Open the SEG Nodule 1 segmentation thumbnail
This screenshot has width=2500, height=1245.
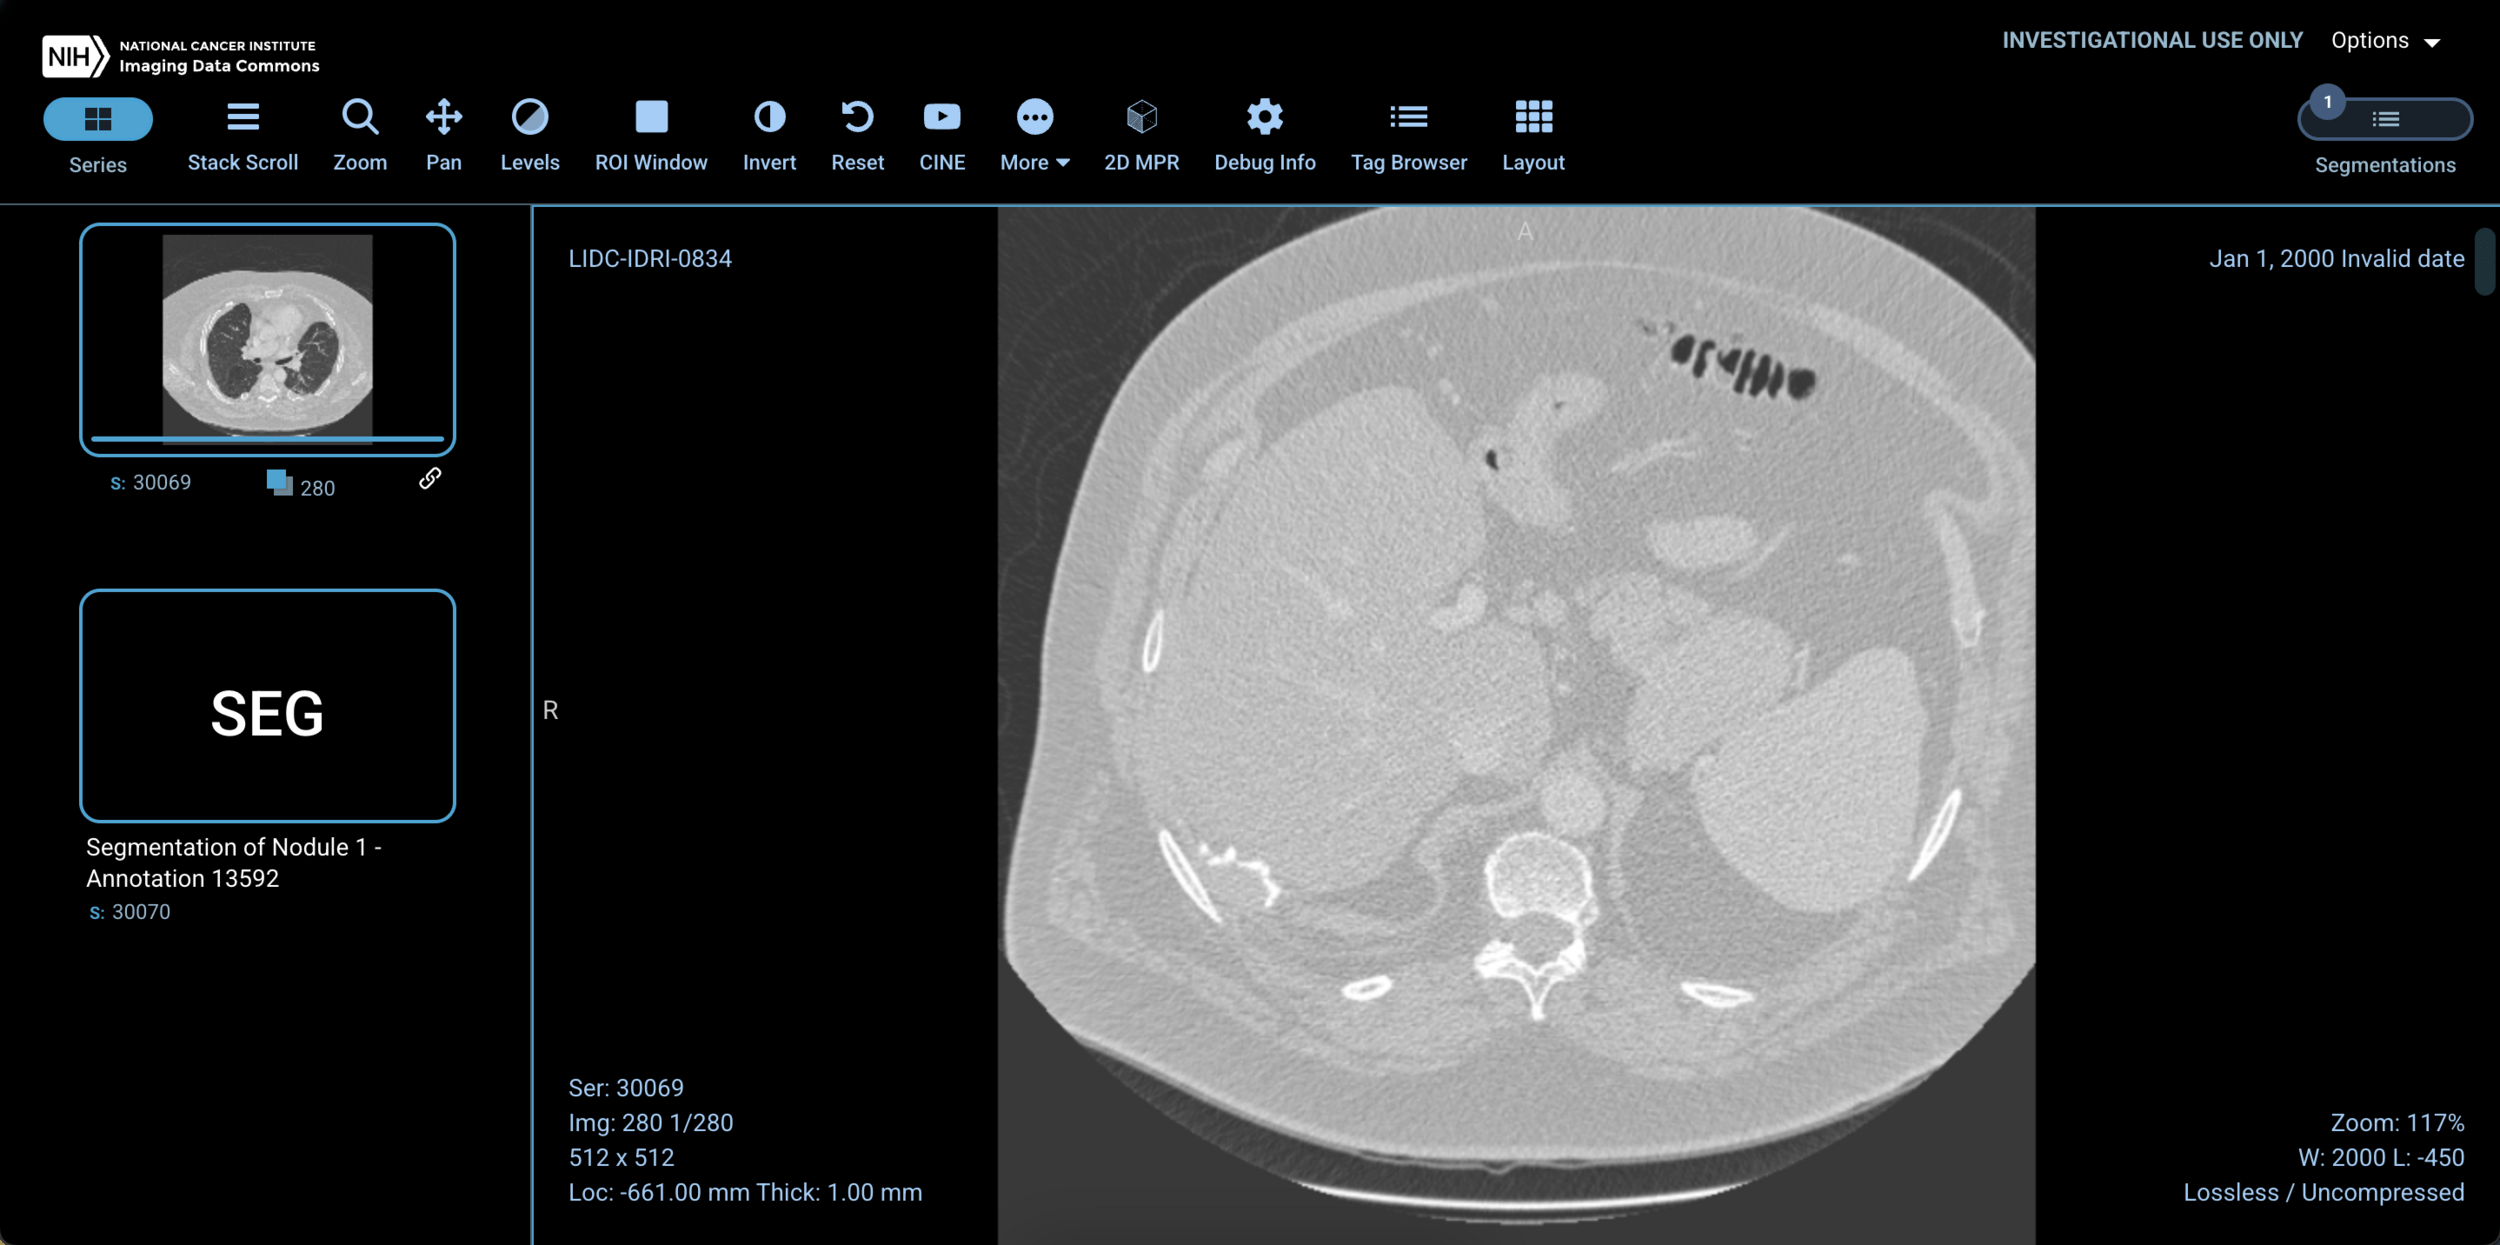click(267, 706)
